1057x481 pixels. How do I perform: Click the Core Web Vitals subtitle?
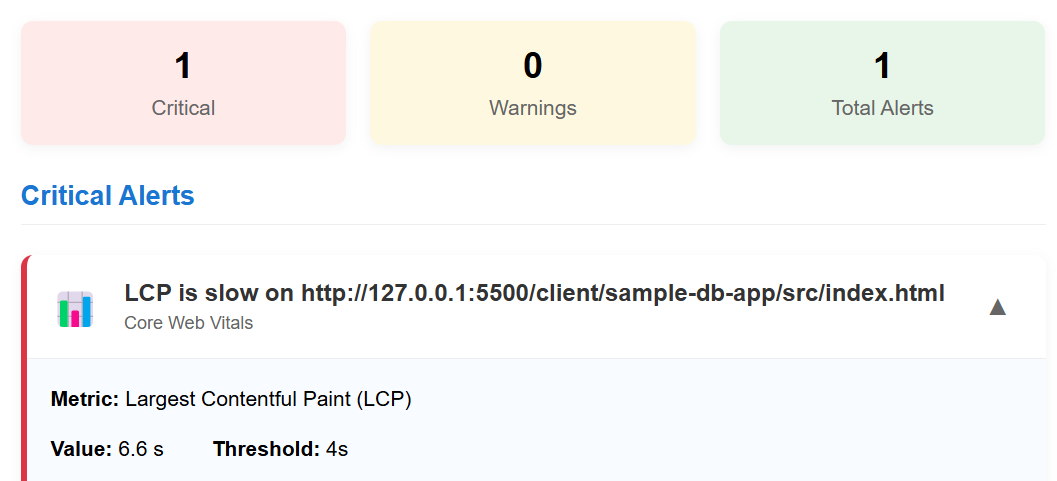189,323
